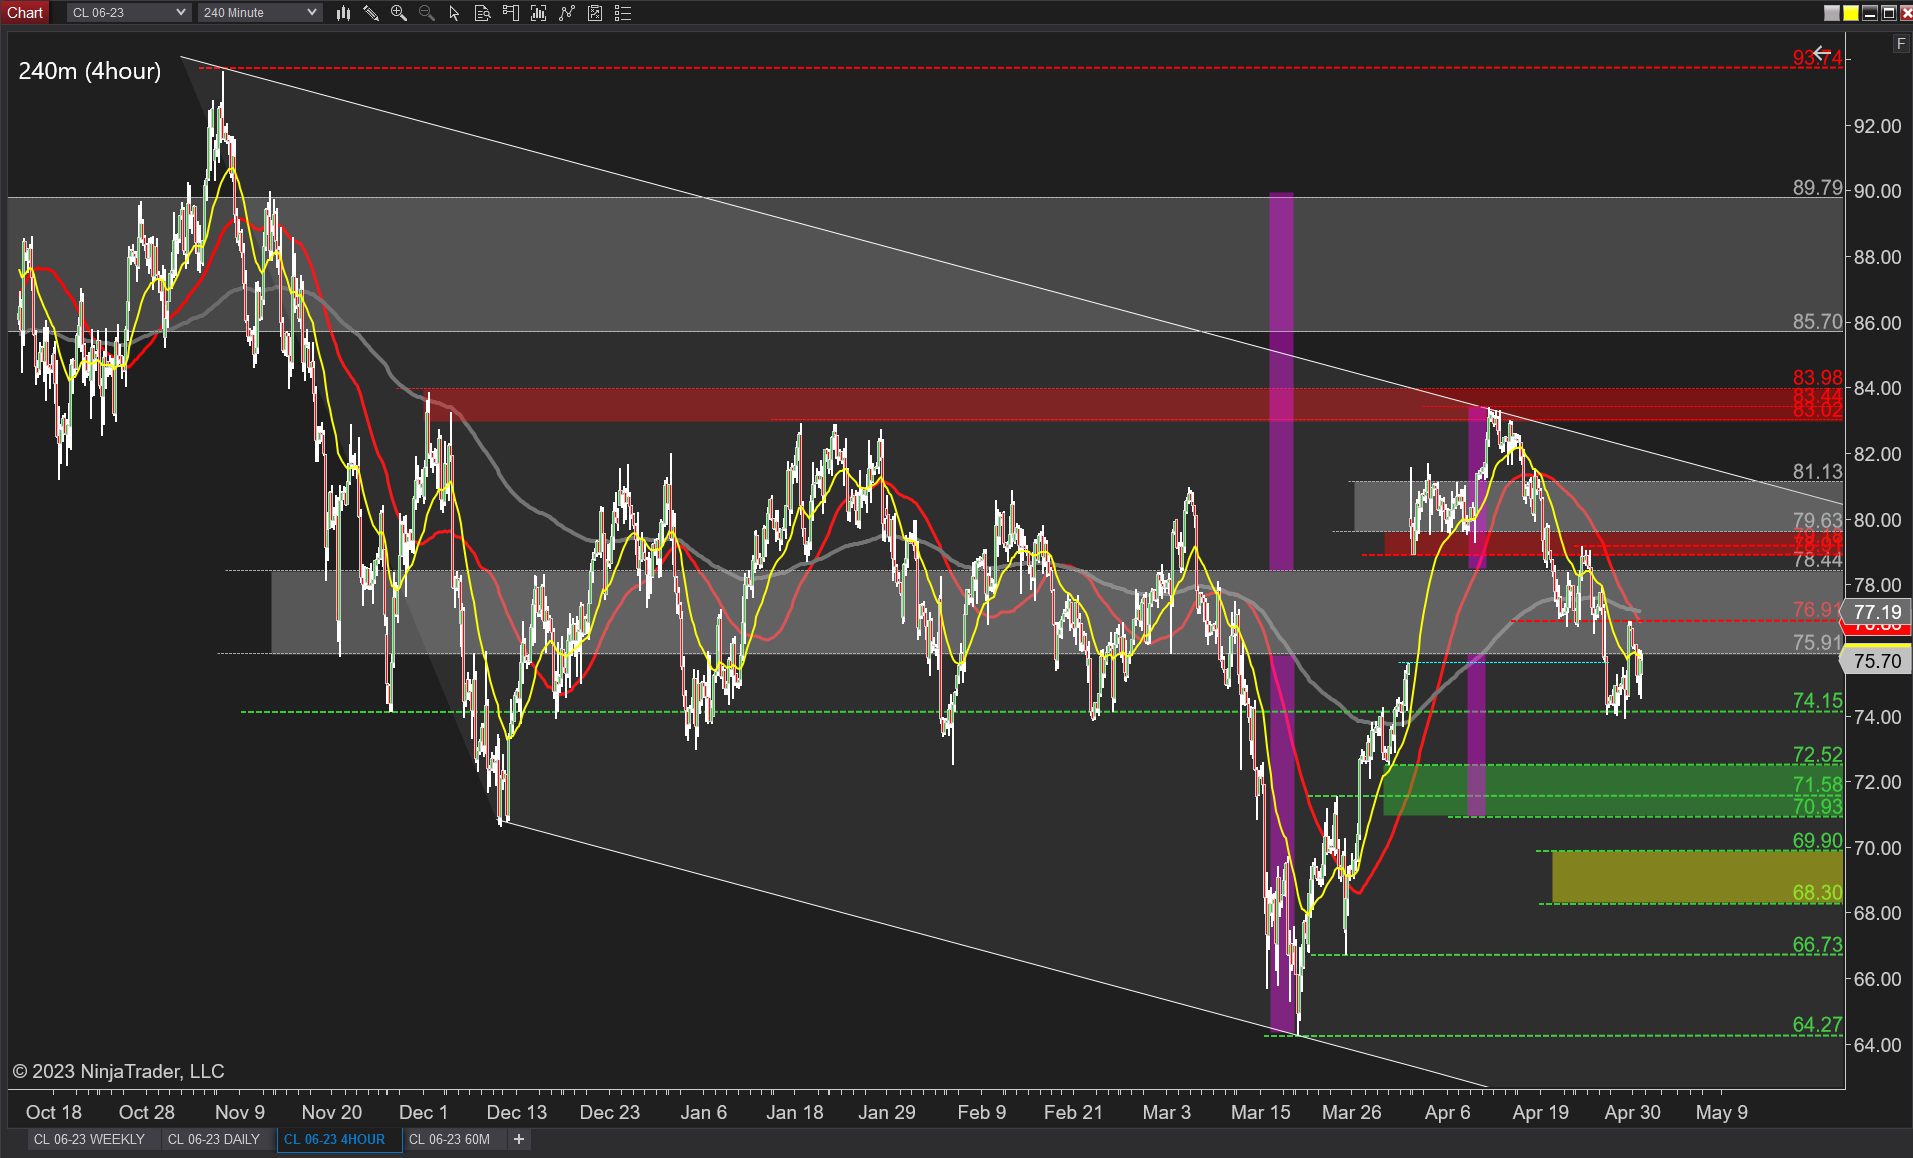This screenshot has height=1158, width=1913.
Task: Maximize the chart window
Action: [x=1889, y=13]
